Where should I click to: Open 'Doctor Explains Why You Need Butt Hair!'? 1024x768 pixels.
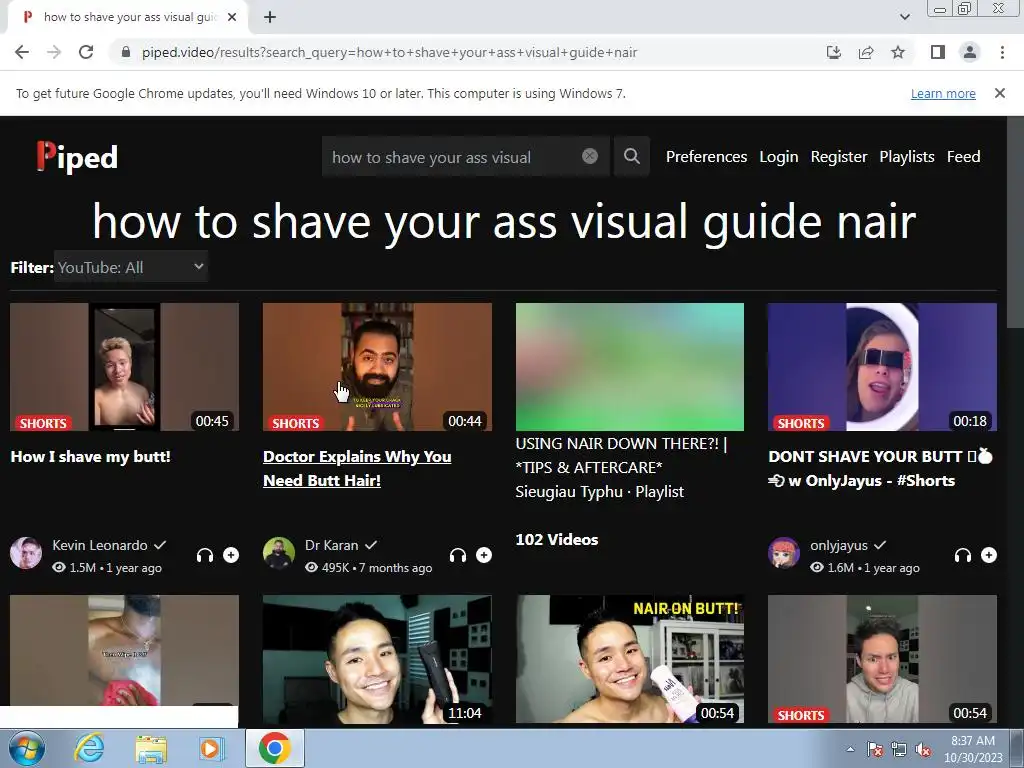357,468
